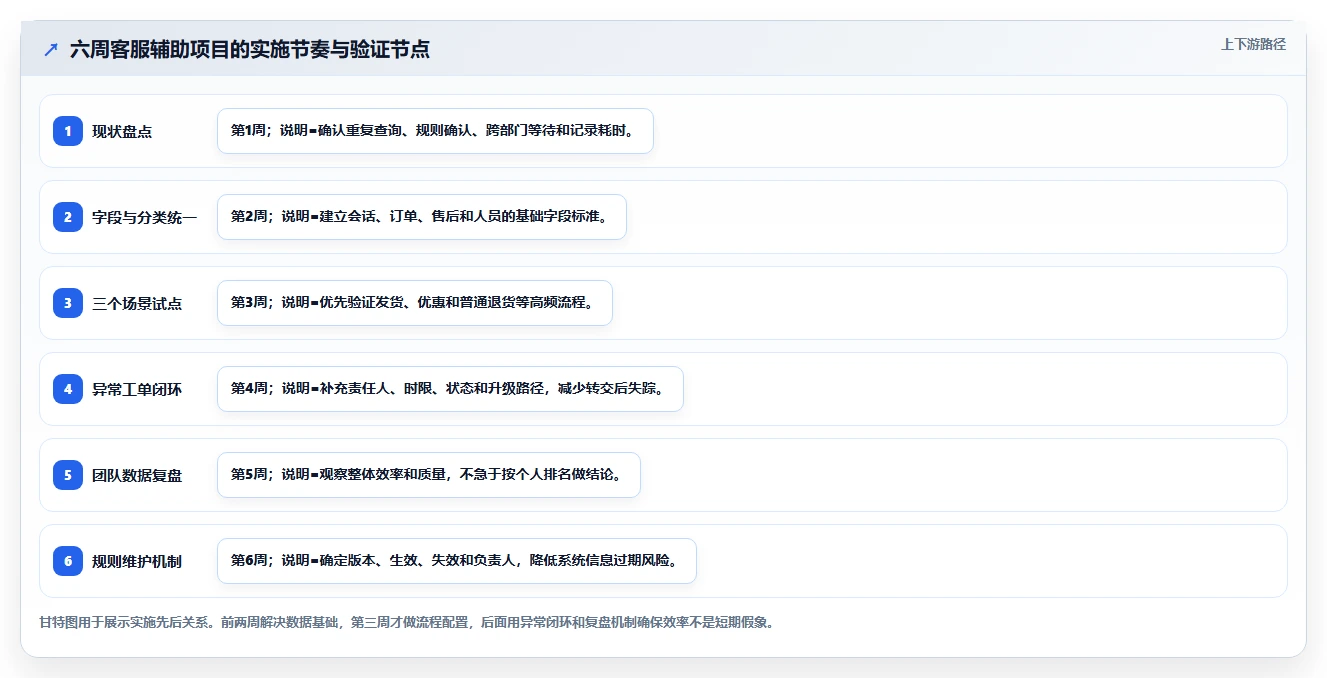The image size is (1327, 678).
Task: Click the arrow icon beside the title
Action: (x=51, y=50)
